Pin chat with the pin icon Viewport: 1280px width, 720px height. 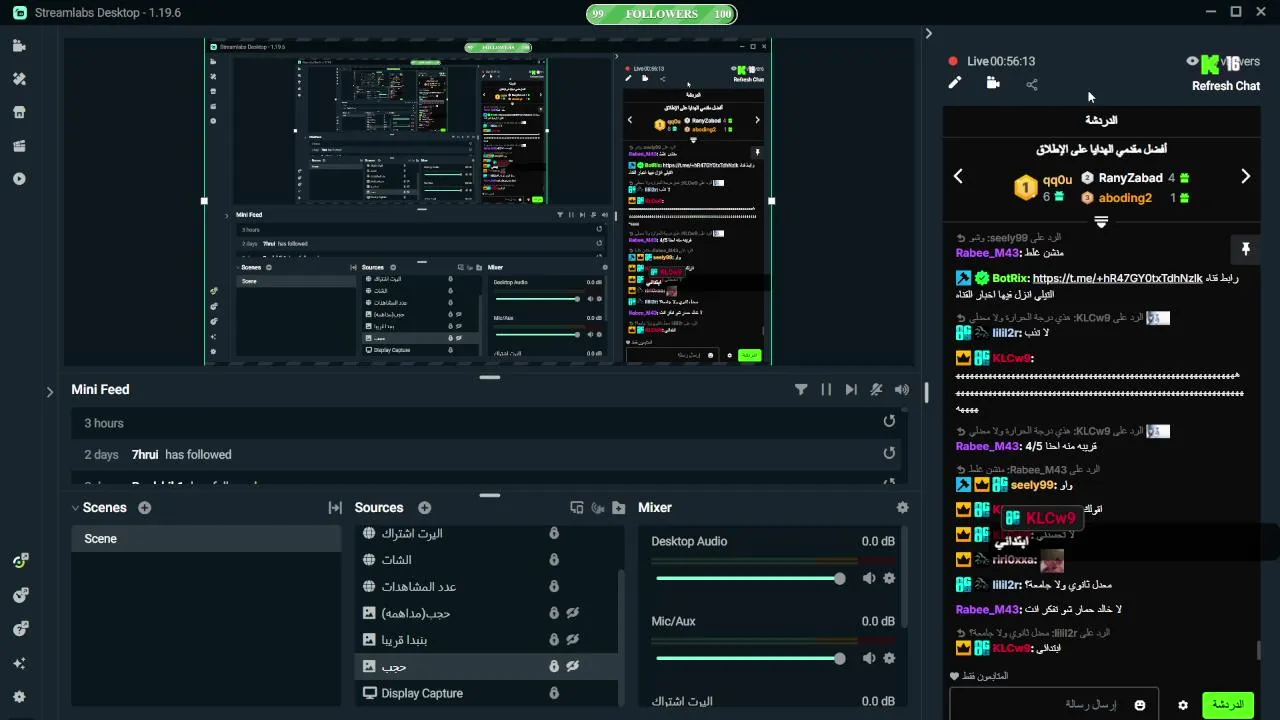[x=1246, y=248]
